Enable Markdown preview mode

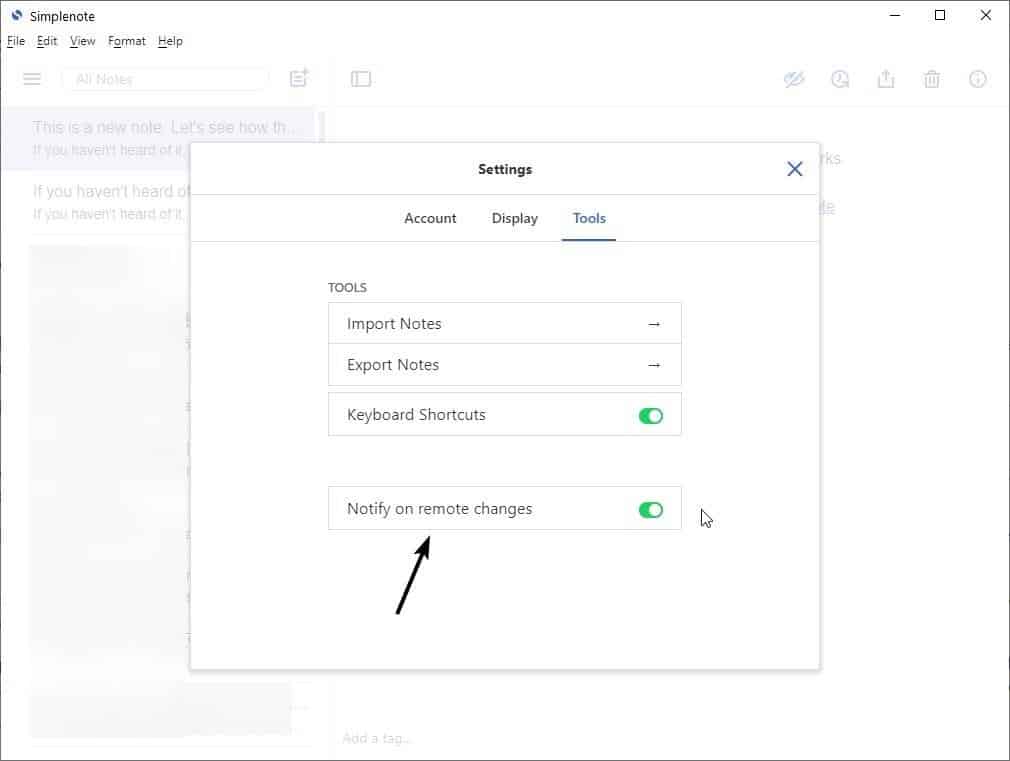[x=794, y=79]
